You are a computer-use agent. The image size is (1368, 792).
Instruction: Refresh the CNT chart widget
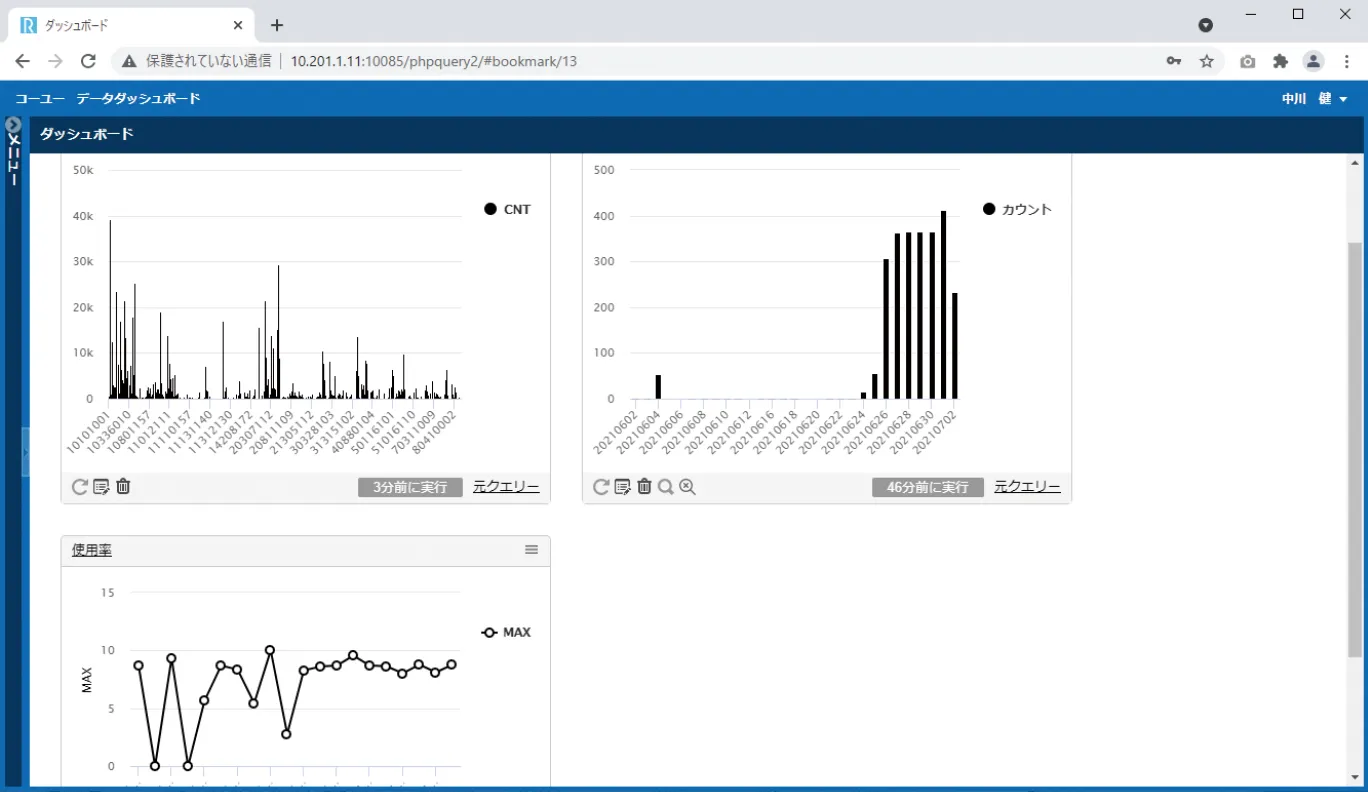pyautogui.click(x=80, y=487)
